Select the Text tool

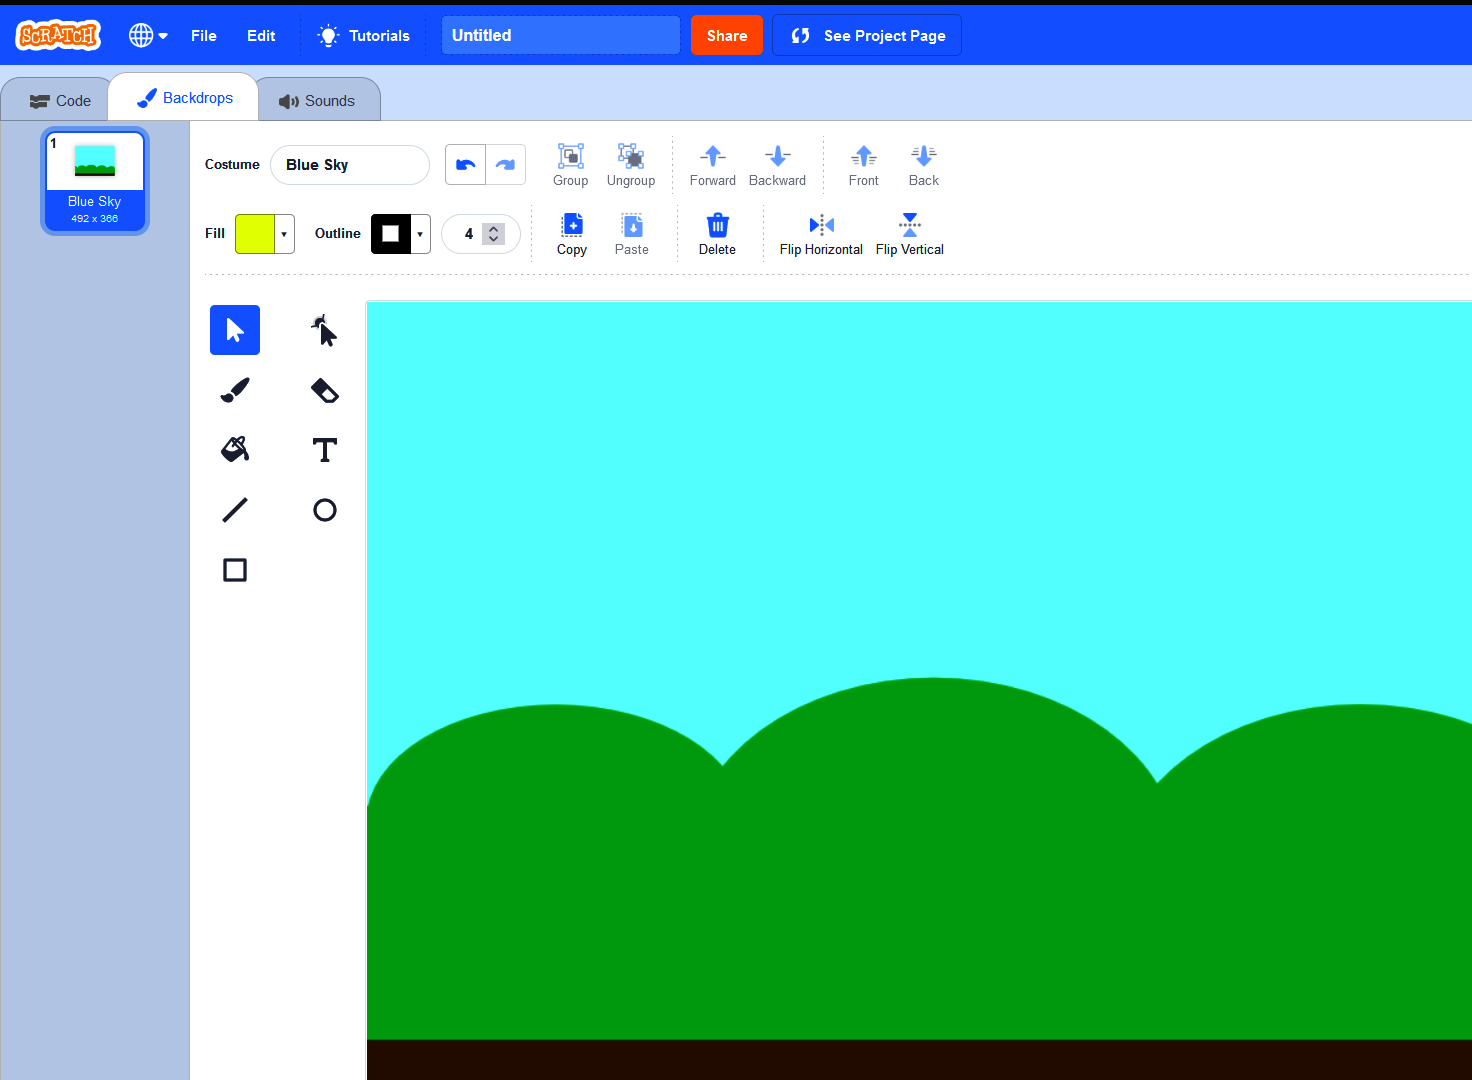[x=324, y=450]
